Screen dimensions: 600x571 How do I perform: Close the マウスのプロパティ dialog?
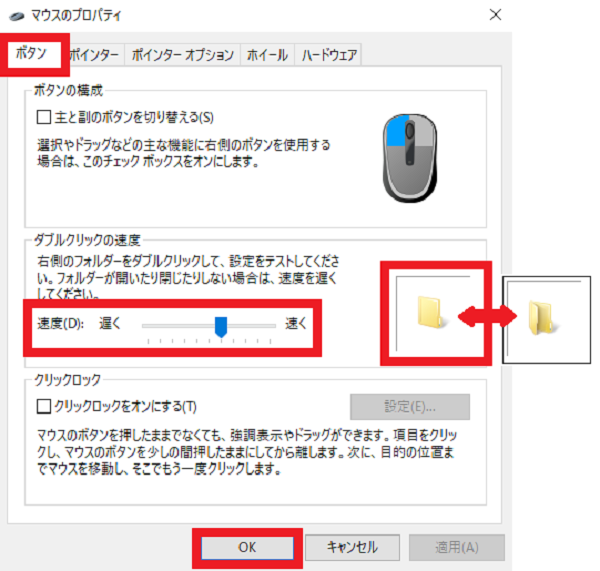495,15
